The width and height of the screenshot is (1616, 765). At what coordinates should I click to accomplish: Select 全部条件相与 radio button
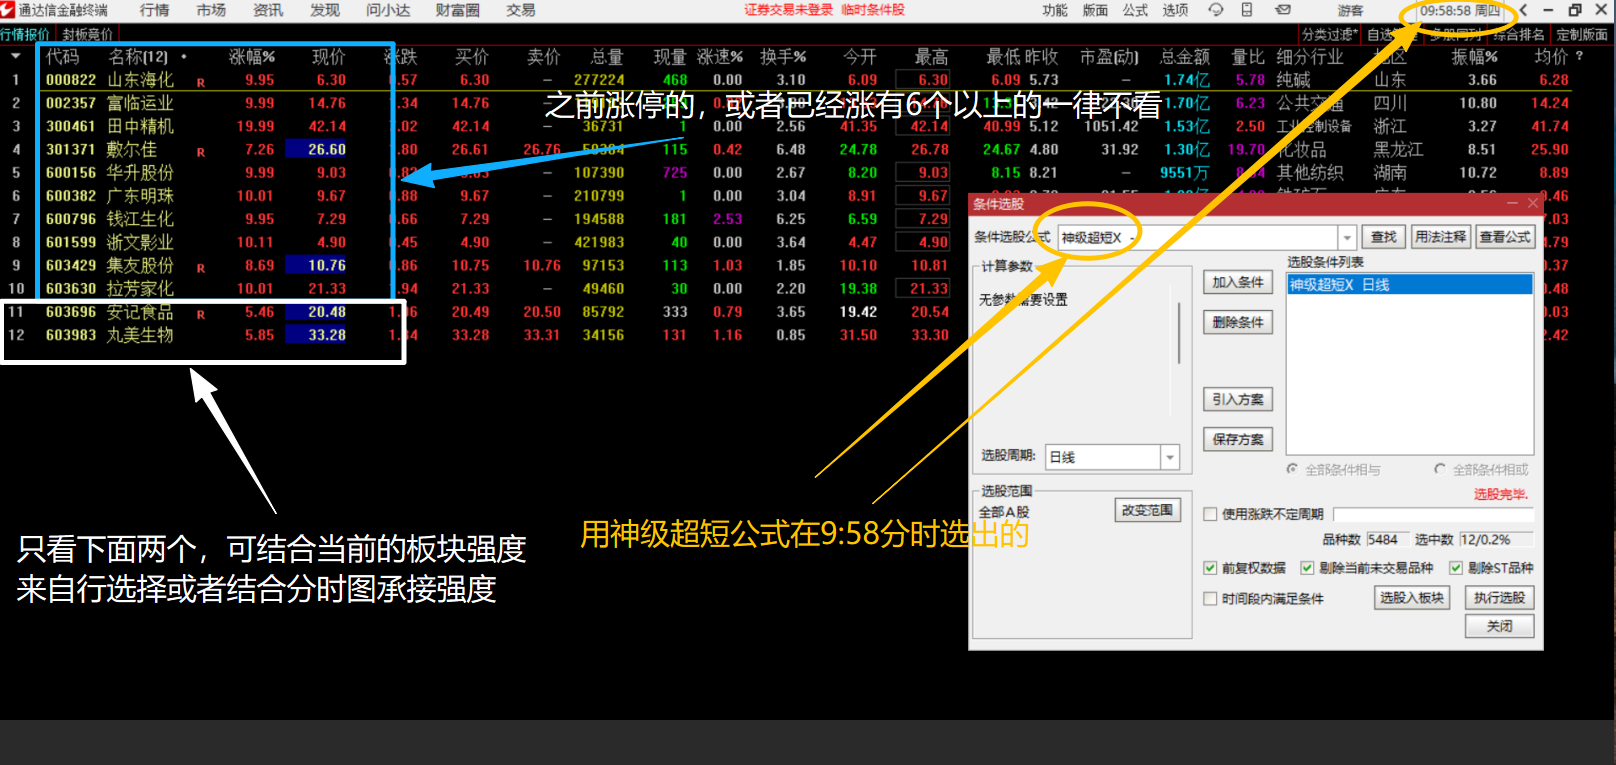coord(1293,469)
